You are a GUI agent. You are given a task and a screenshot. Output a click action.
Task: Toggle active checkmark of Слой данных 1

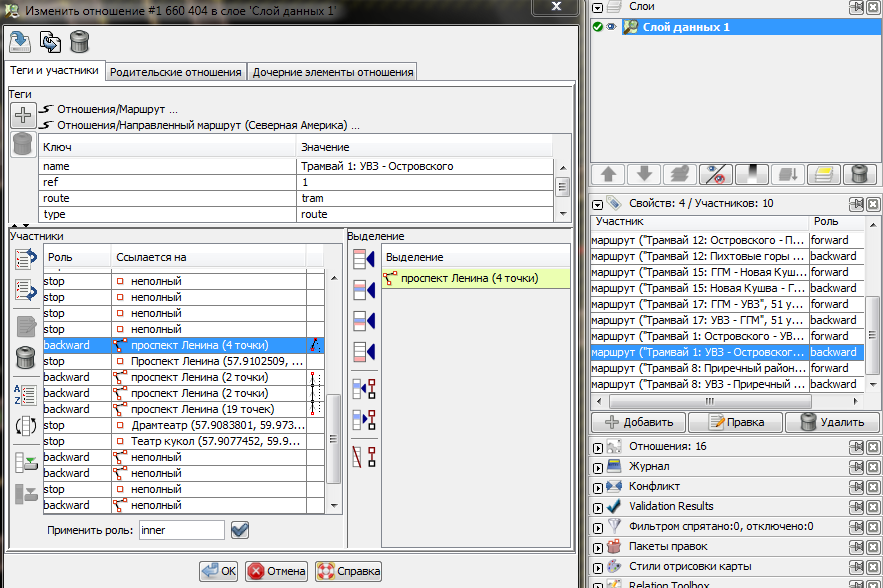coord(598,26)
